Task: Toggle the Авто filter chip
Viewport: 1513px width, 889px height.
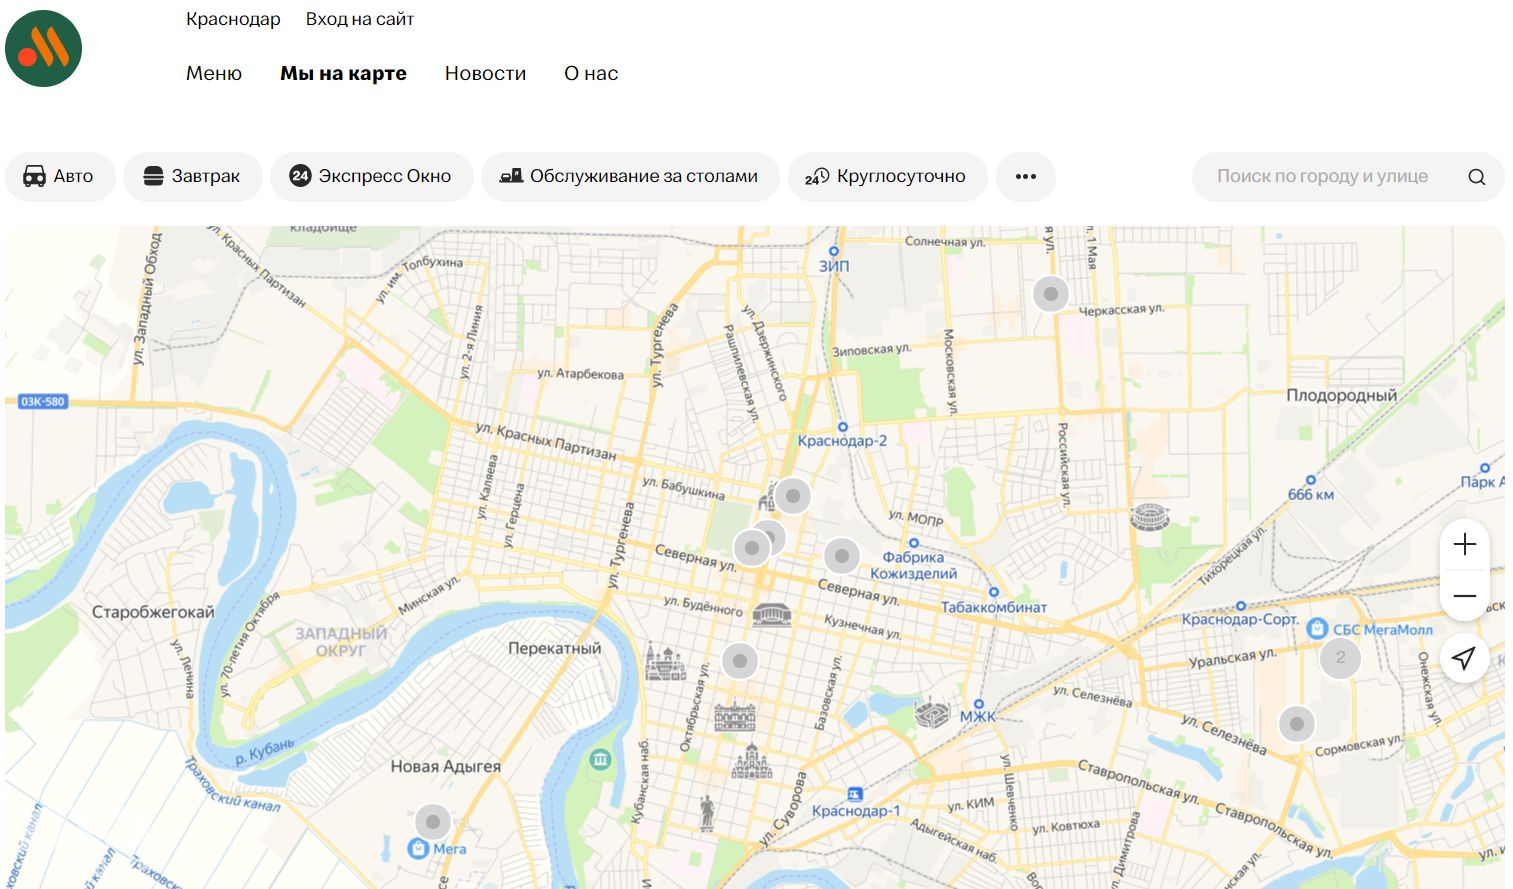Action: pos(59,177)
